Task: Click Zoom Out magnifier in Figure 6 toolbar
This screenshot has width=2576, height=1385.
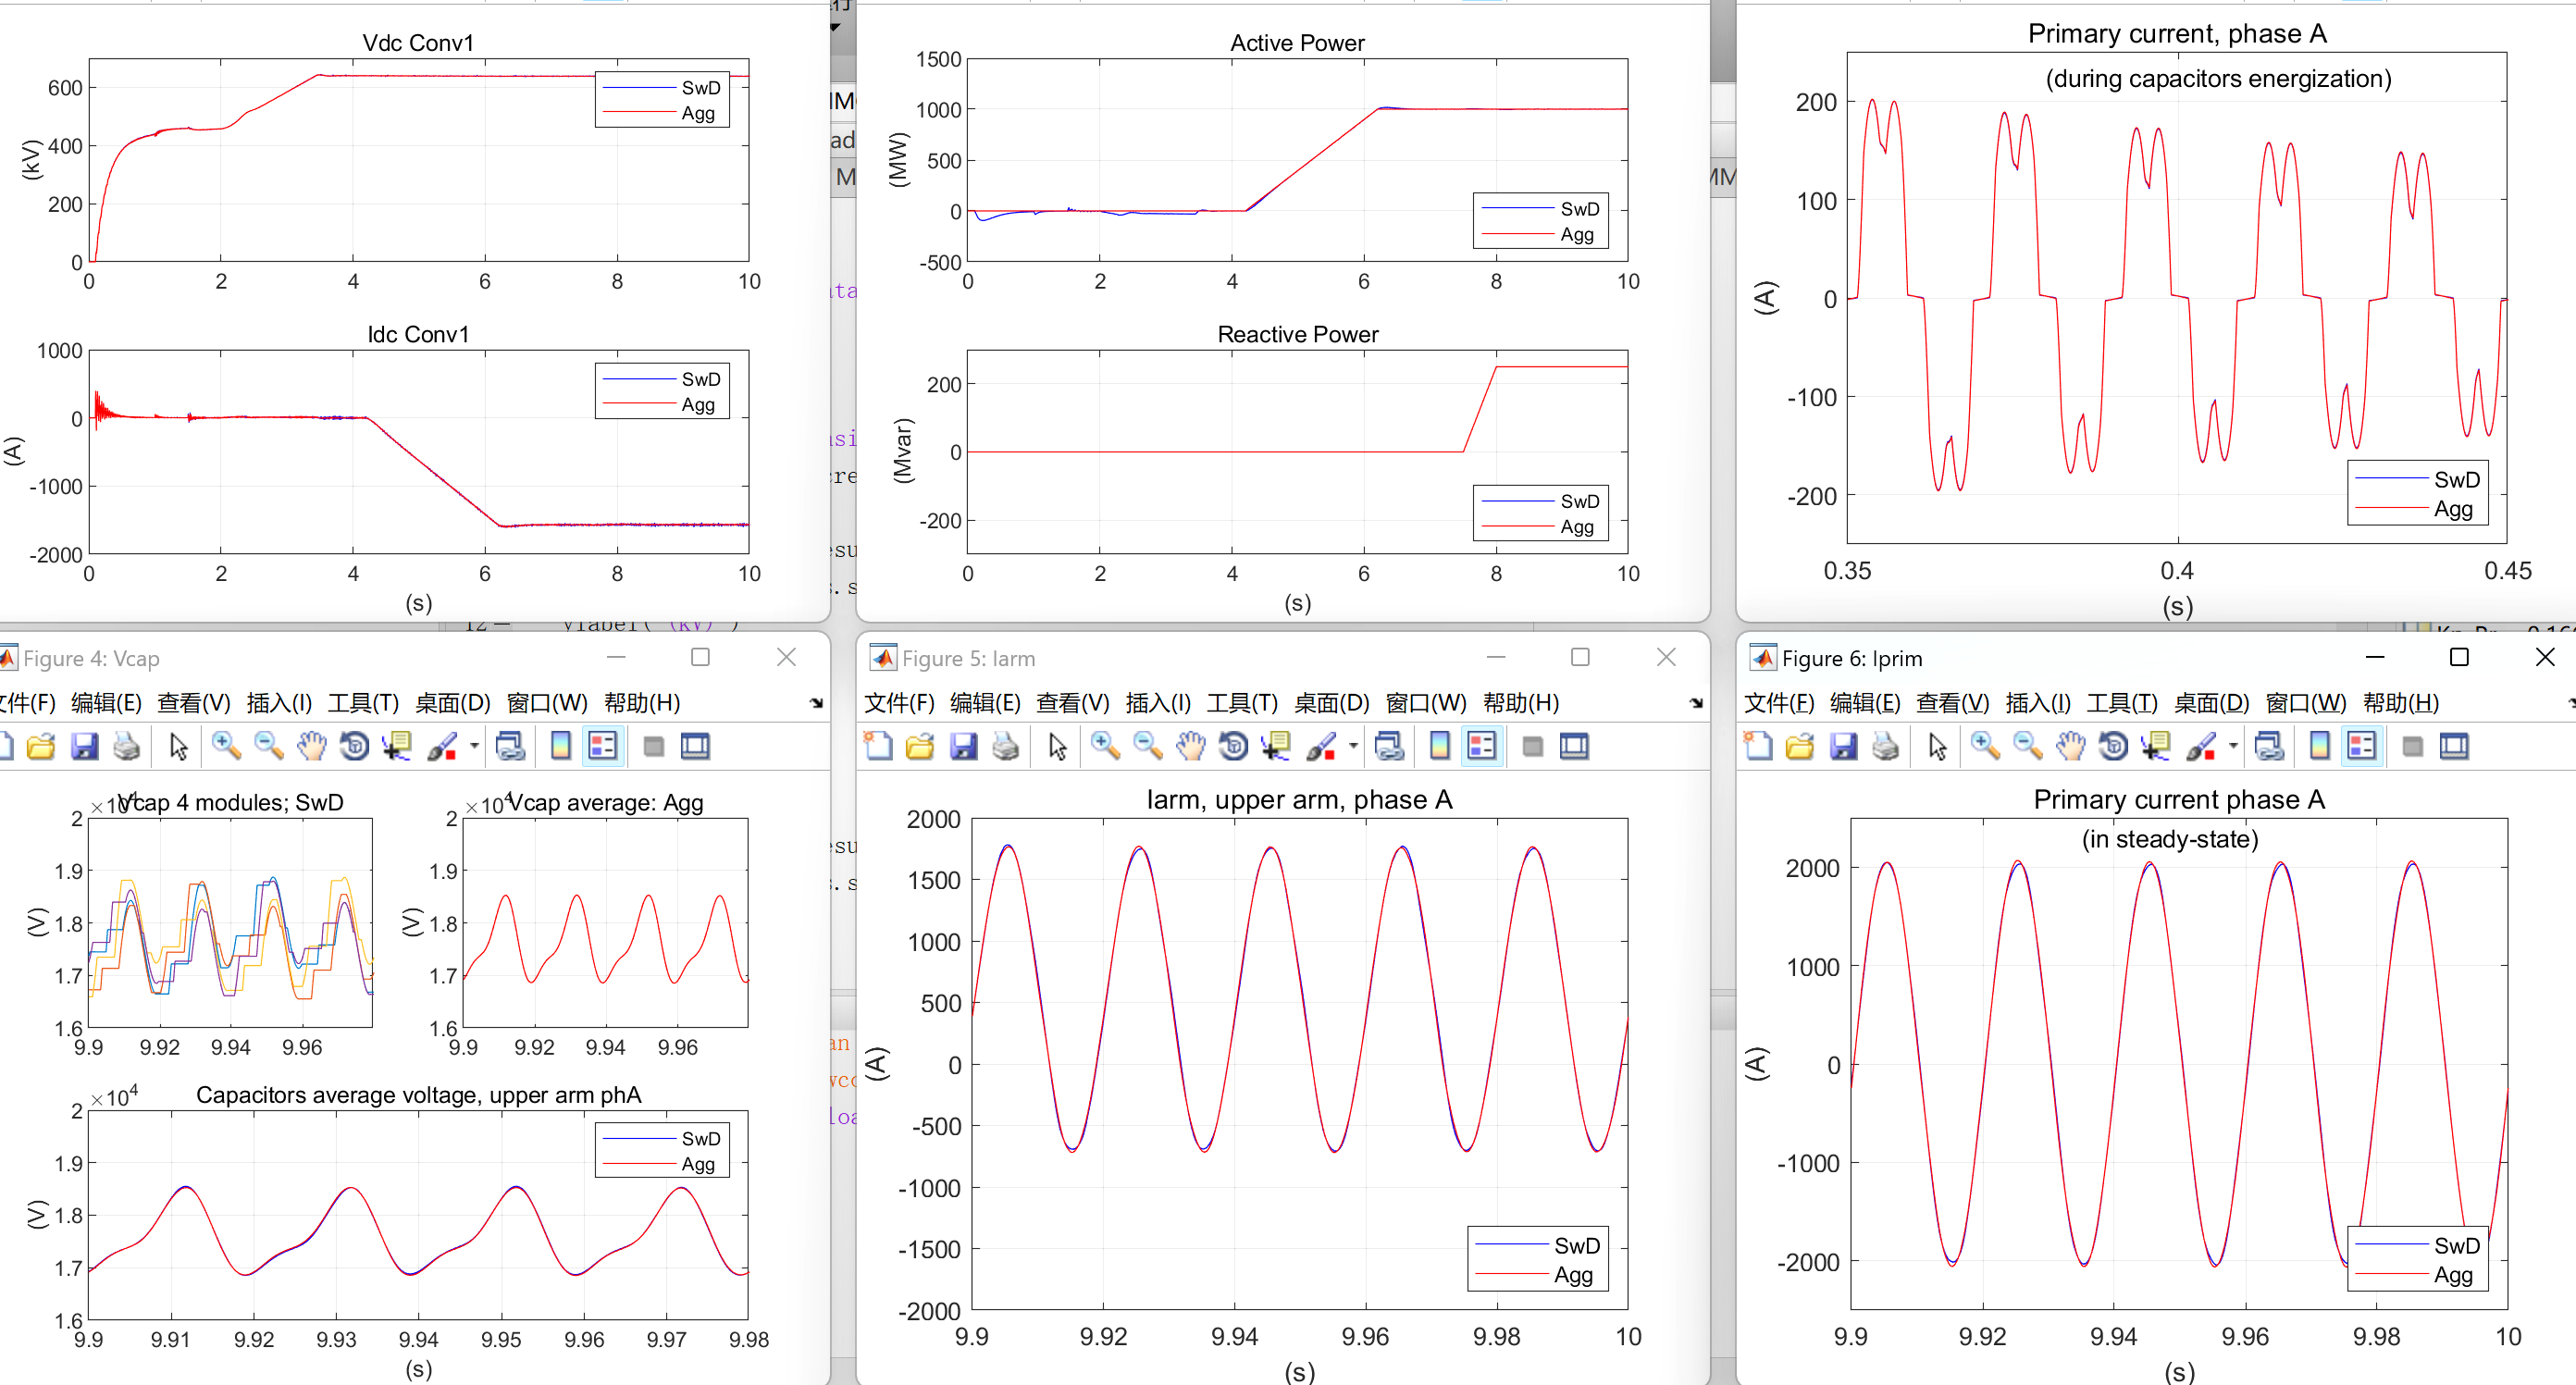Action: click(2027, 746)
